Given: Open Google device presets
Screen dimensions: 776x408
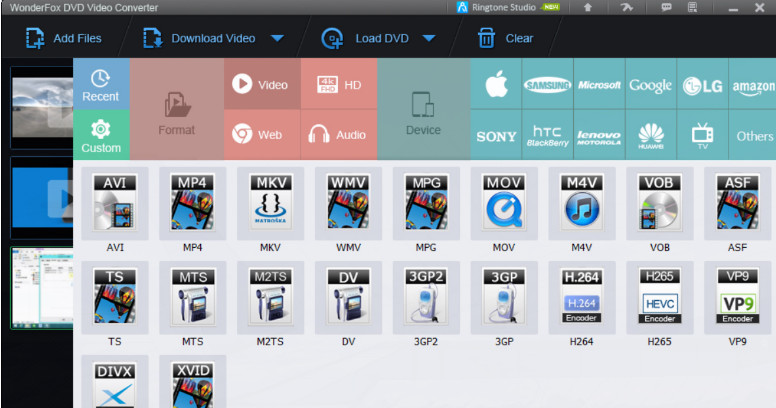Looking at the screenshot, I should click(x=651, y=84).
